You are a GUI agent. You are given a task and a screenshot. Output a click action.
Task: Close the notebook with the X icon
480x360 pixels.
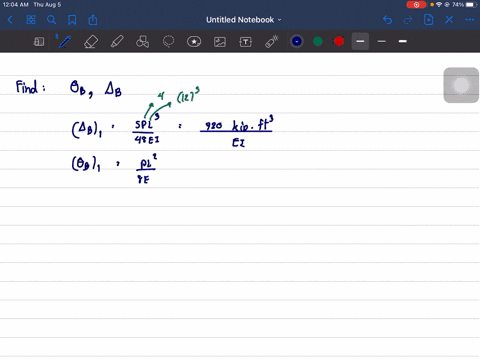point(449,20)
